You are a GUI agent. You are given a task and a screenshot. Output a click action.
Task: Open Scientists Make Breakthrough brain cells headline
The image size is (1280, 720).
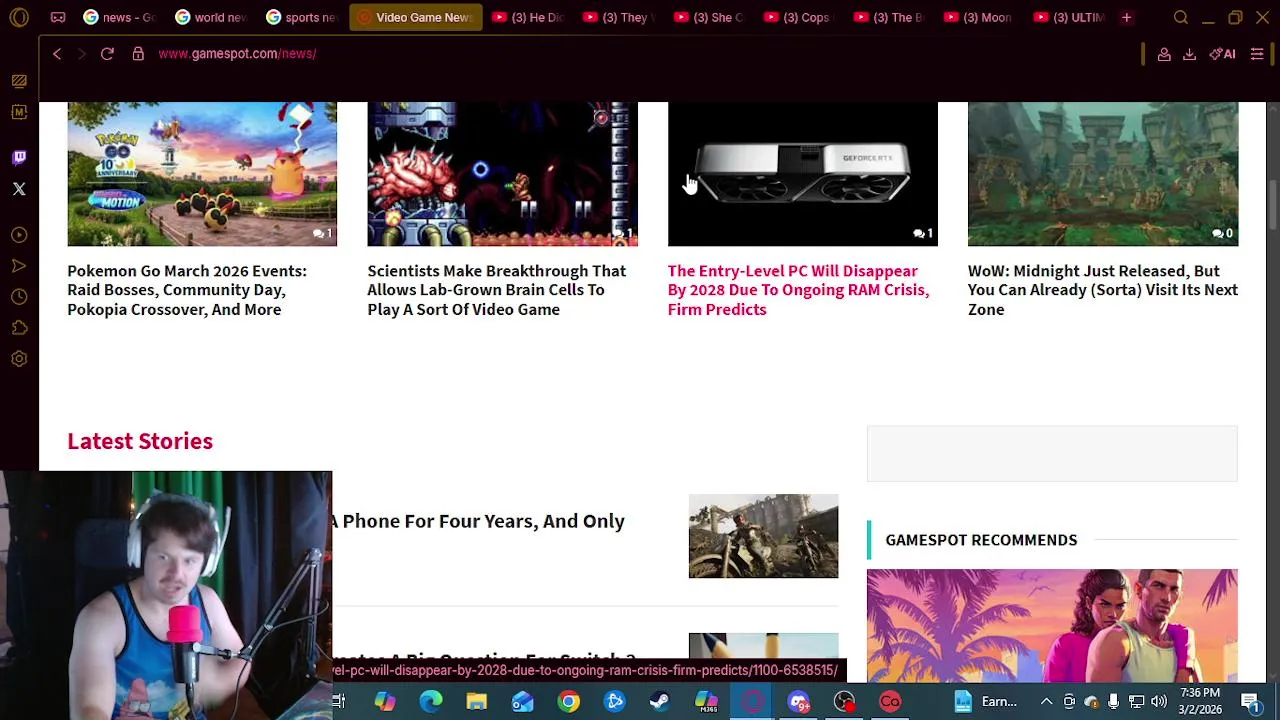496,290
